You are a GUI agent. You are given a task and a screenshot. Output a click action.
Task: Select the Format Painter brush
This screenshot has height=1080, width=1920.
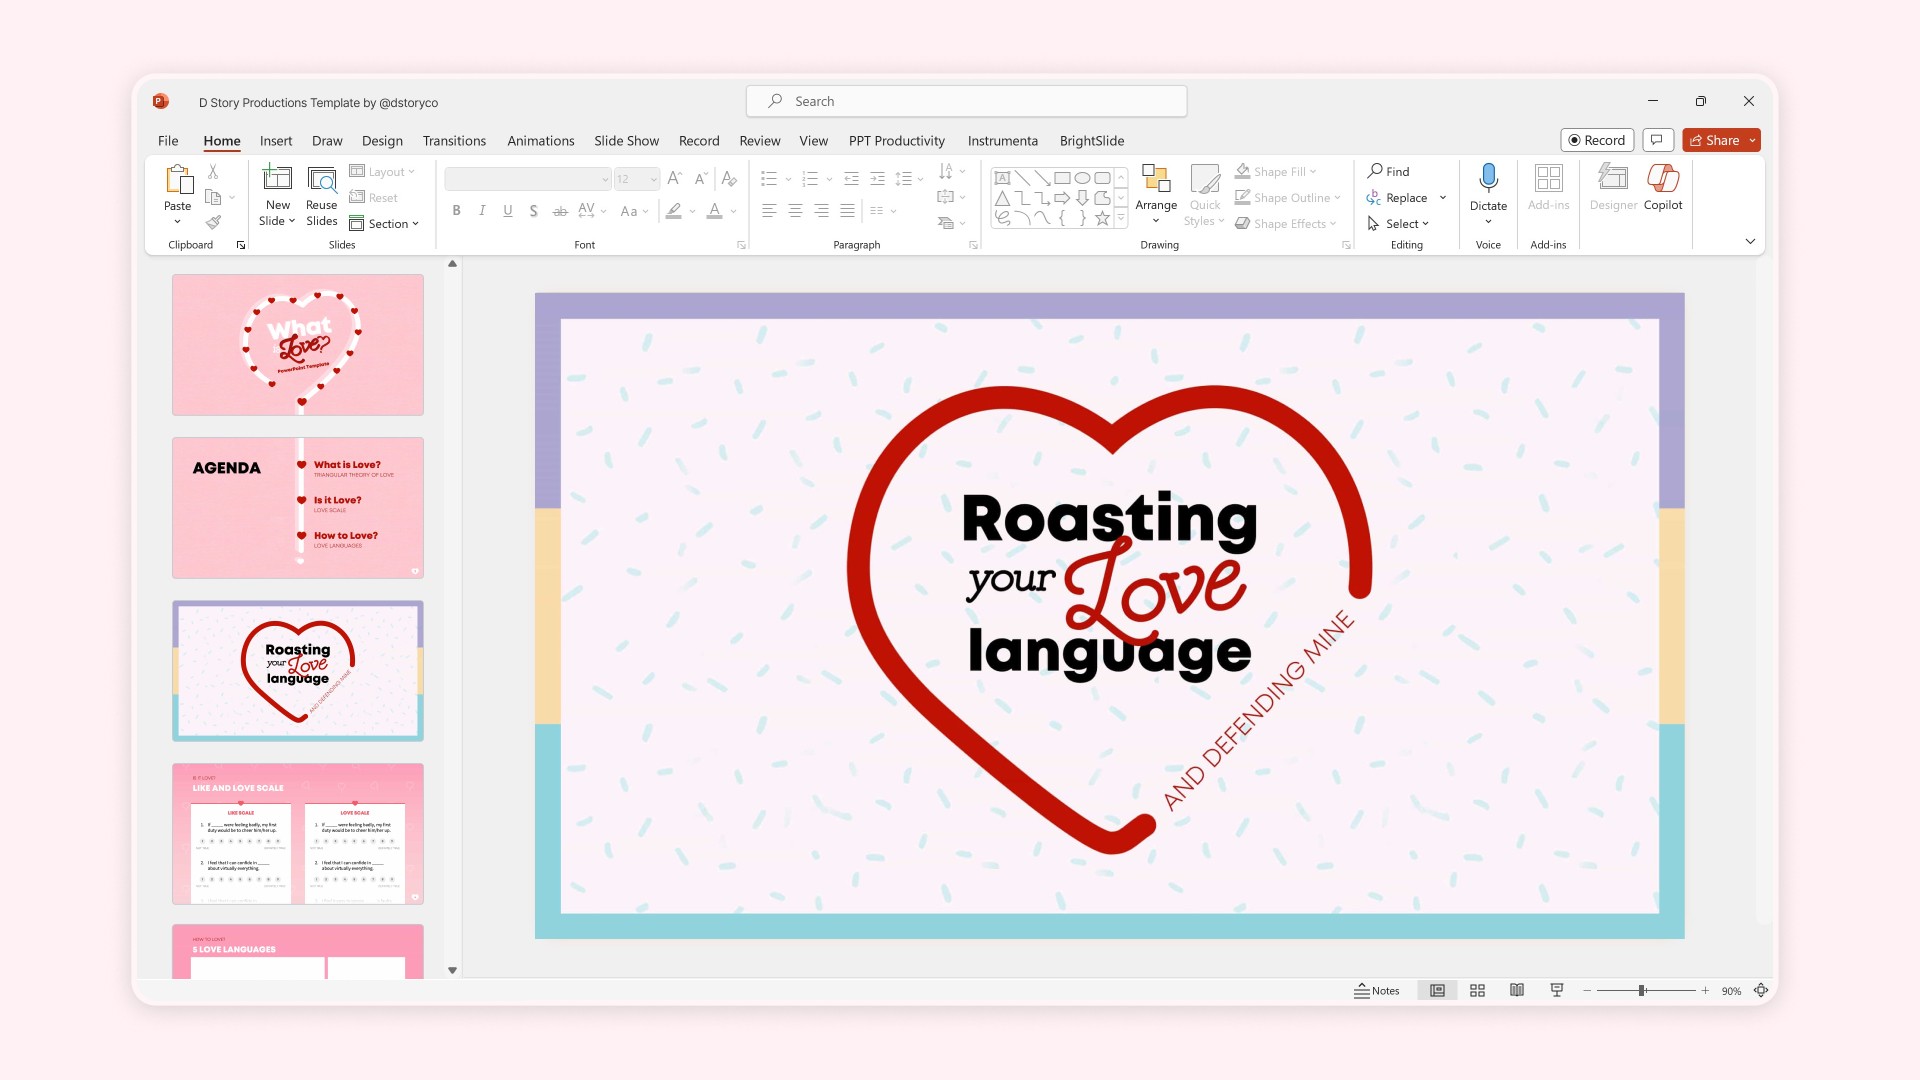(213, 222)
